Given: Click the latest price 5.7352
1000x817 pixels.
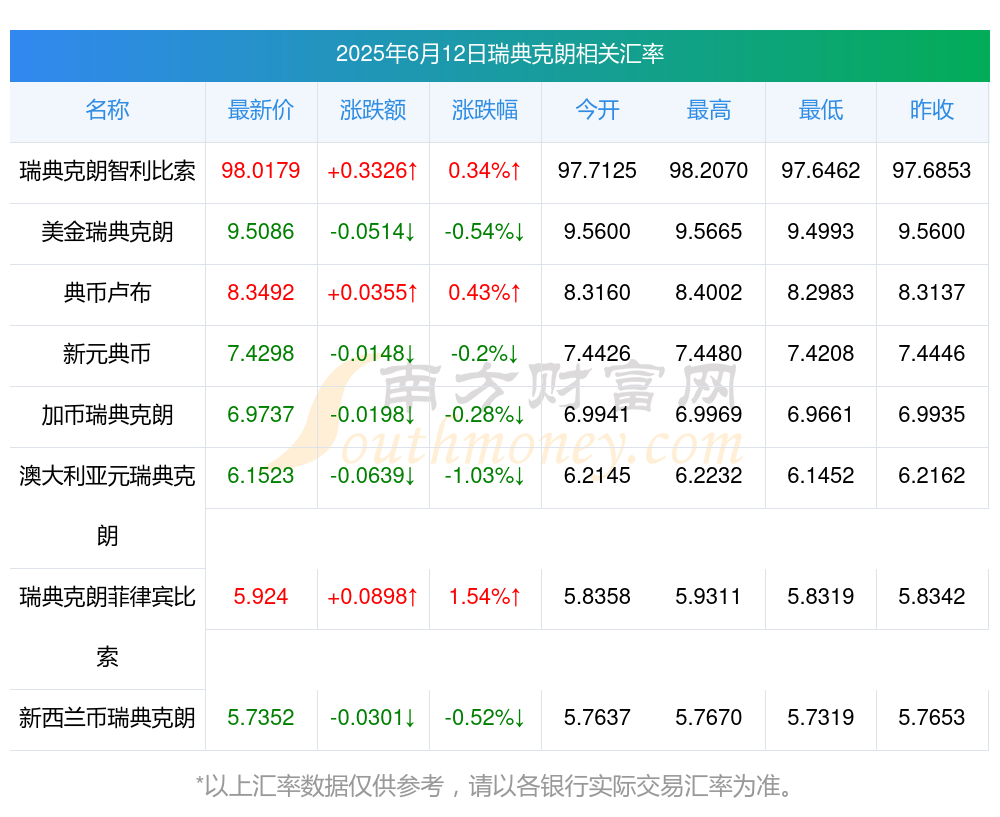Looking at the screenshot, I should [x=261, y=718].
